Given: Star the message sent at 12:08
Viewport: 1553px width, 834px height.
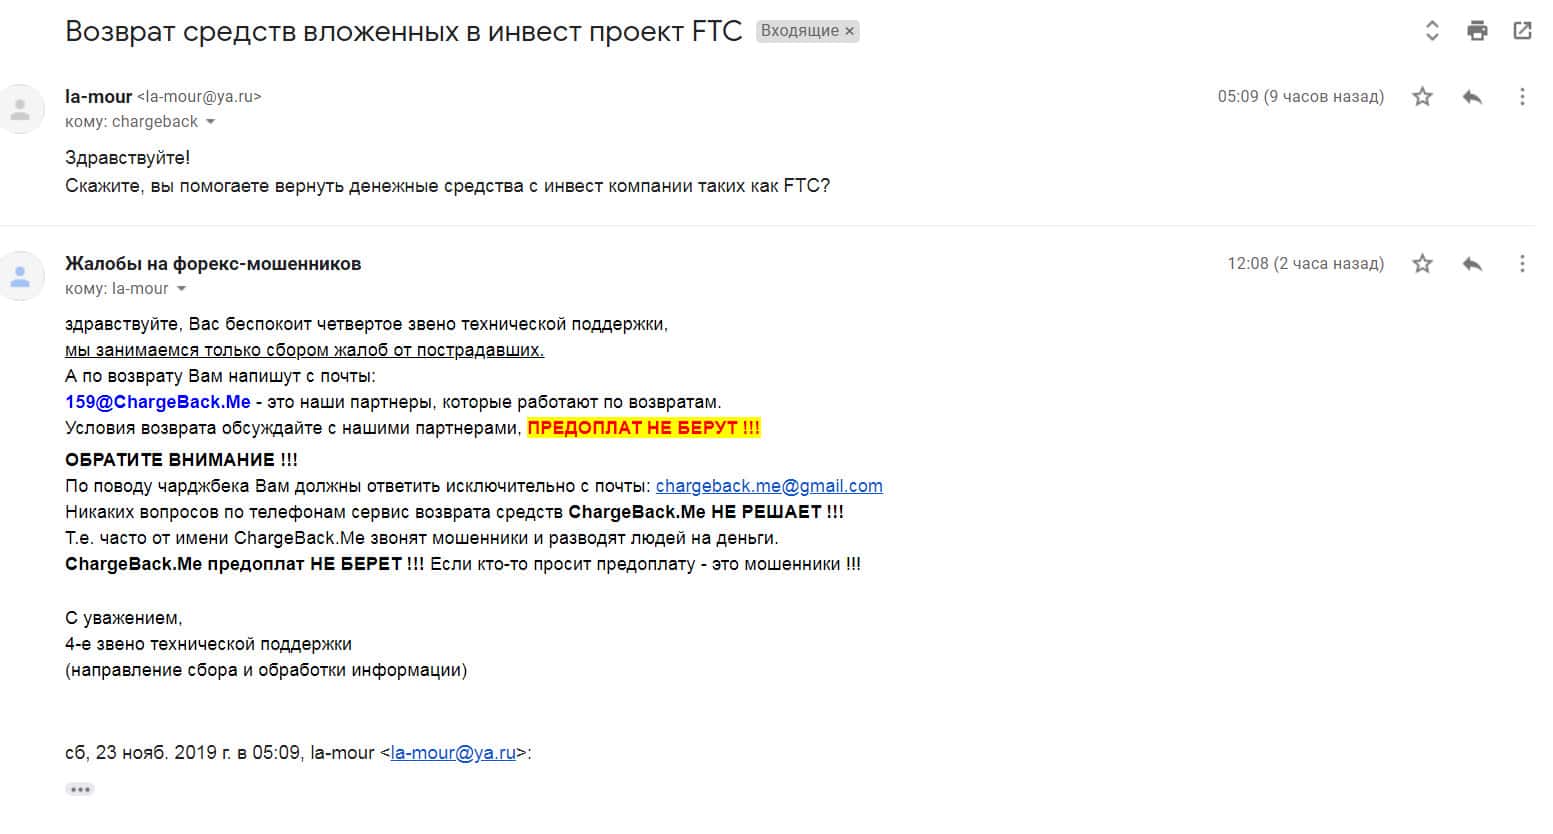Looking at the screenshot, I should click(x=1422, y=264).
